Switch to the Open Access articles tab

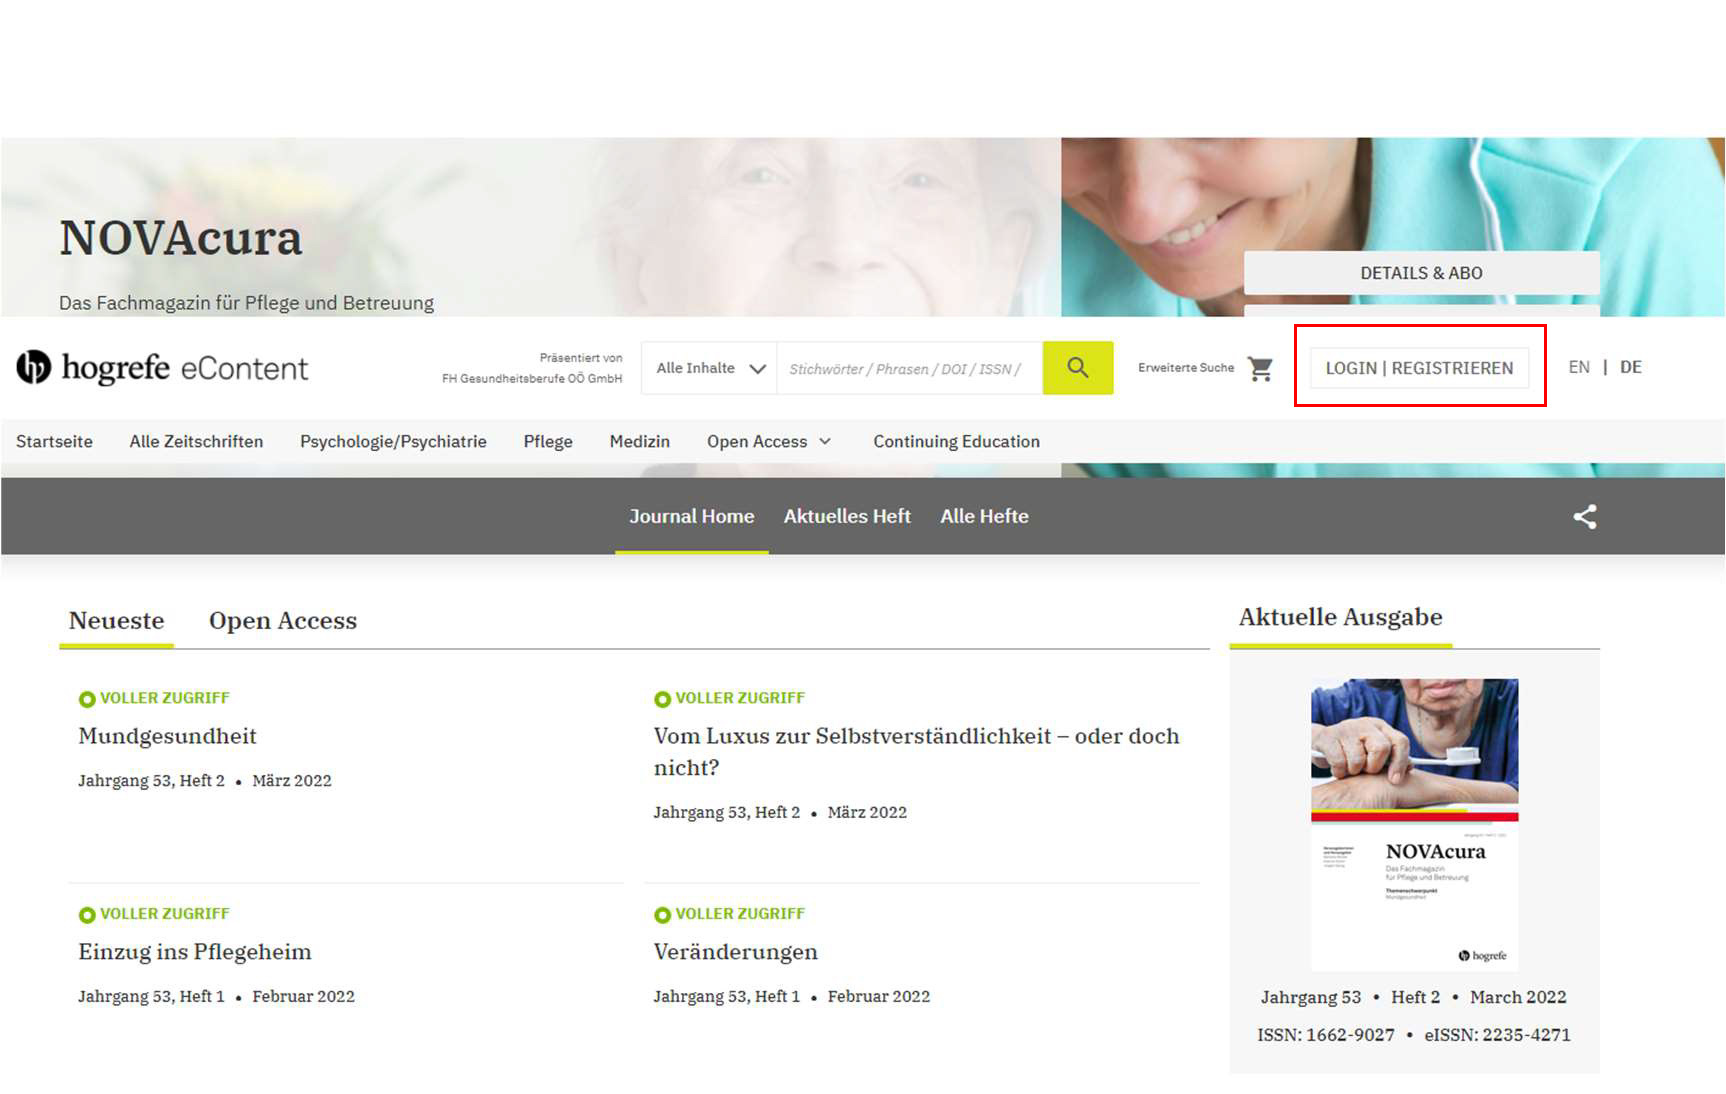pyautogui.click(x=283, y=621)
